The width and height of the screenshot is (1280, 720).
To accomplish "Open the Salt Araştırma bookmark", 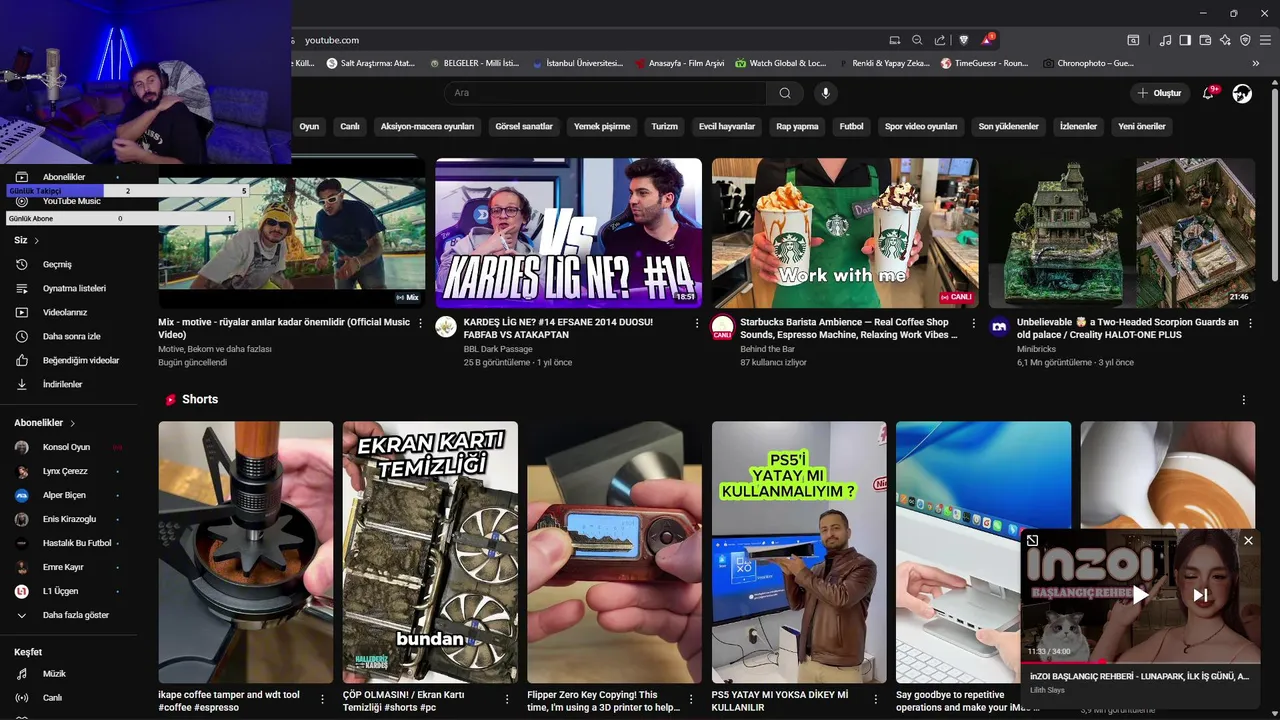I will 371,63.
